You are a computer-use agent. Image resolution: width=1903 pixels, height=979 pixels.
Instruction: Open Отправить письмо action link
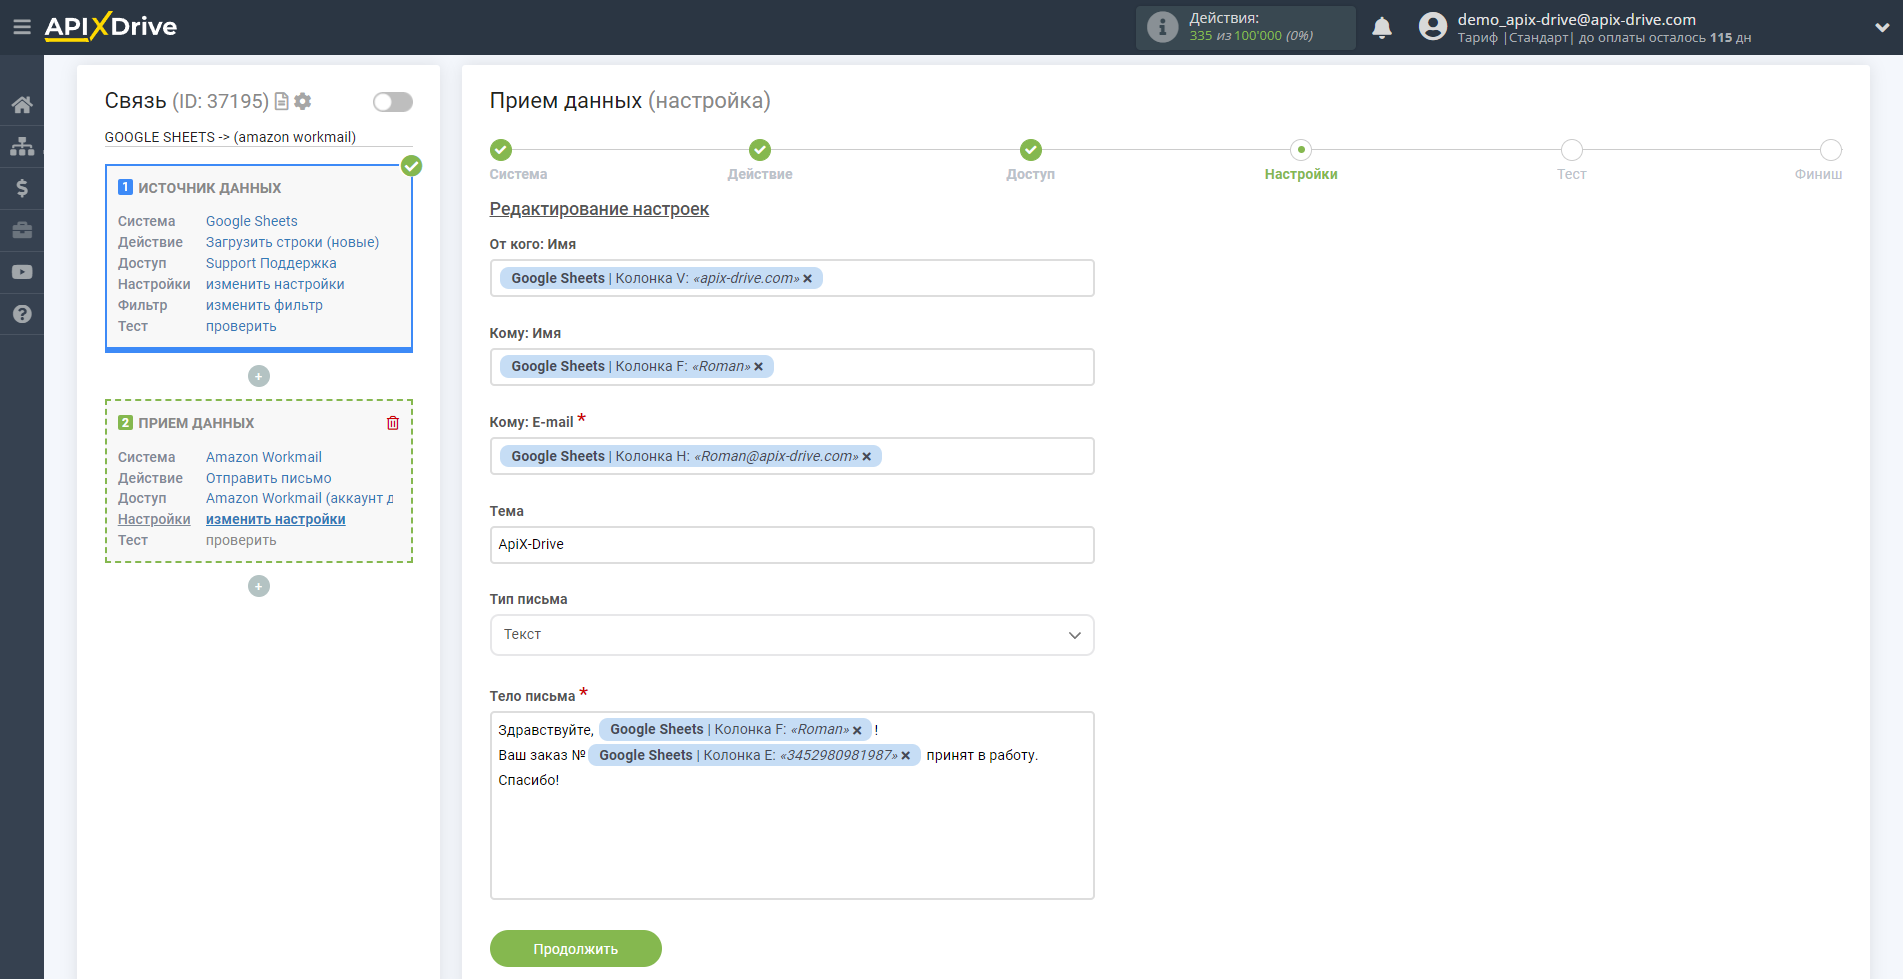(x=268, y=478)
